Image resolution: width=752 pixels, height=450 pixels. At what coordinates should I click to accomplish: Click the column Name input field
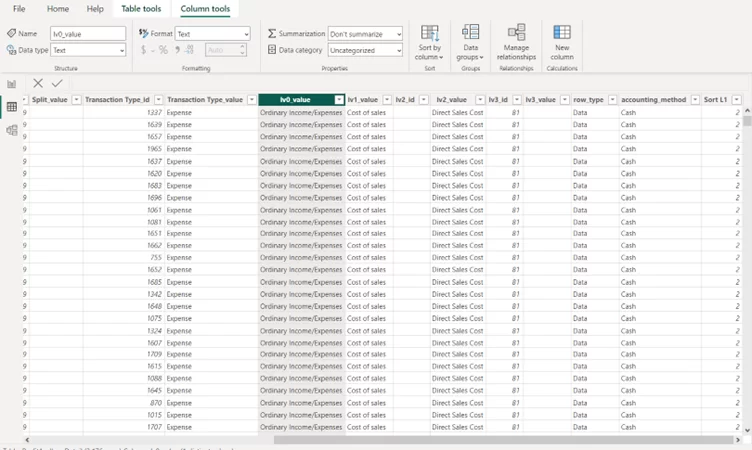point(88,34)
